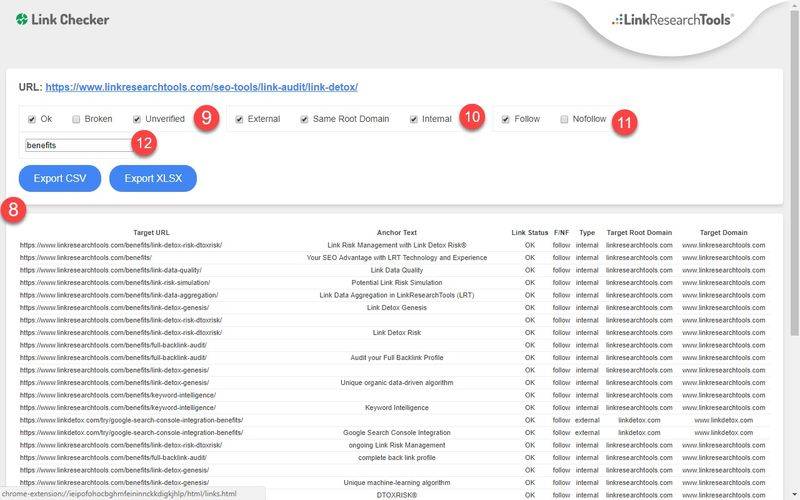Click the 'www.linkdetox.com' target domain in the 'Google Search Console Integration' row
Viewport: 800px width, 500px height.
click(723, 433)
